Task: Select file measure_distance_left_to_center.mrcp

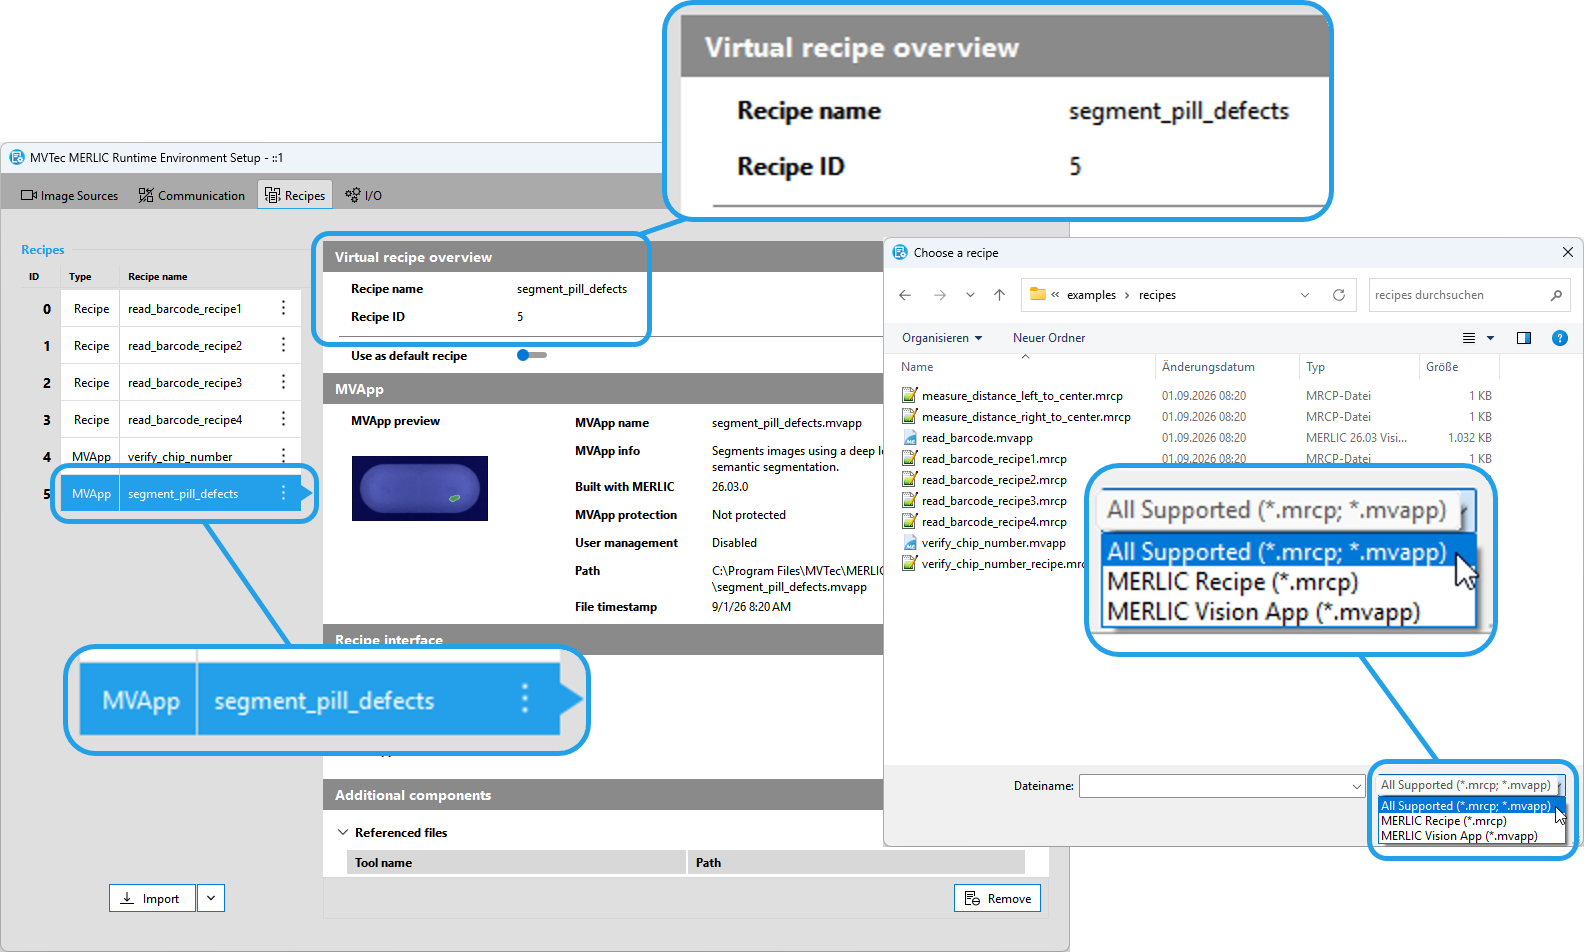Action: tap(1022, 396)
